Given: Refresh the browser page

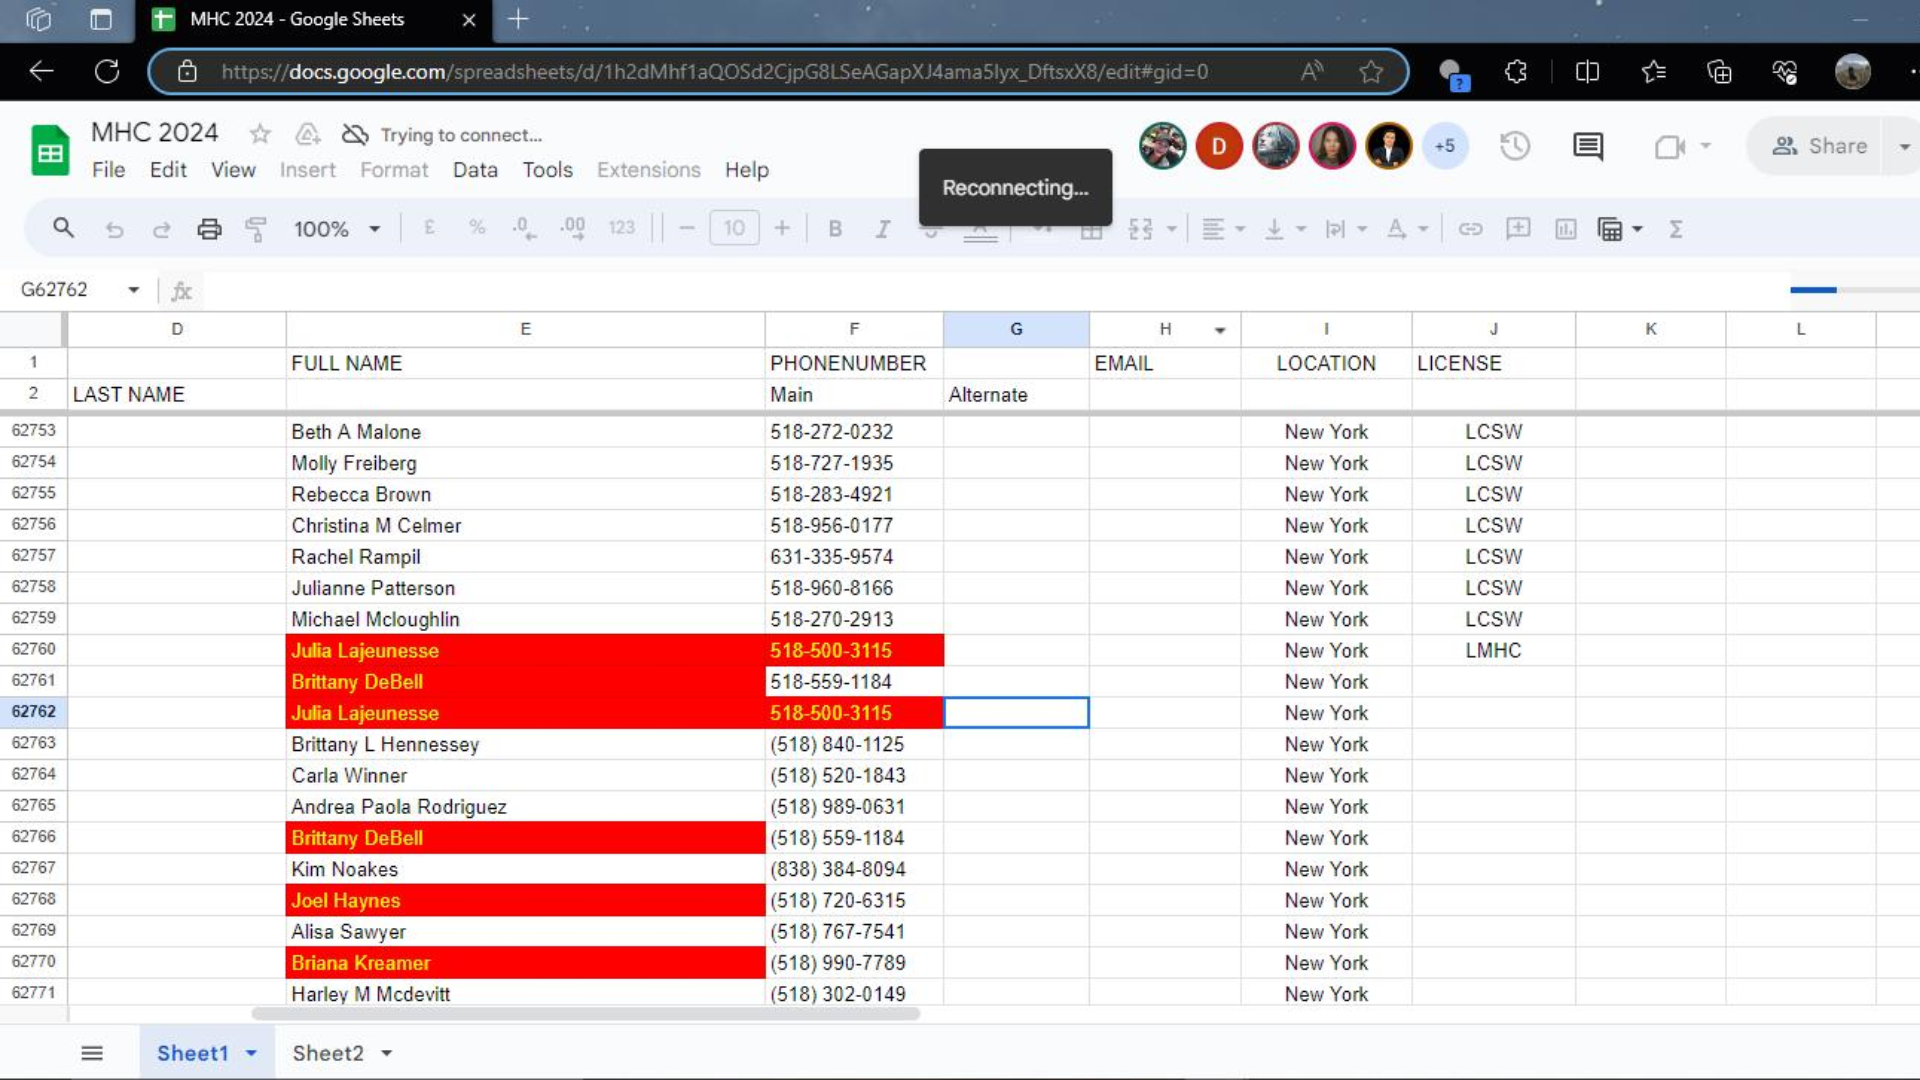Looking at the screenshot, I should (x=107, y=71).
